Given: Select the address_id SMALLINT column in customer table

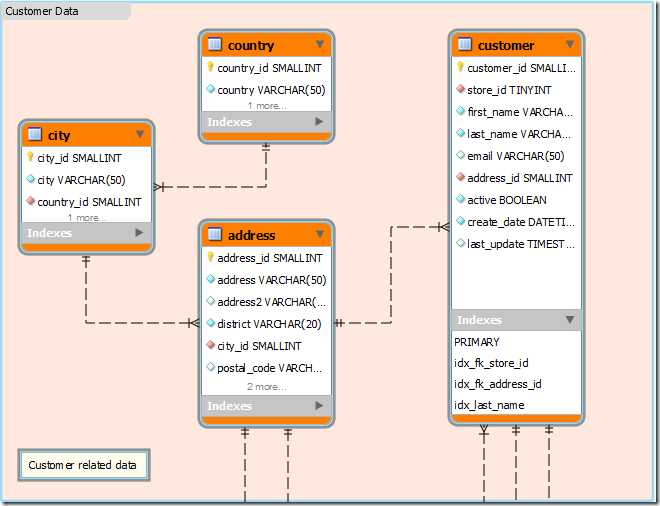Looking at the screenshot, I should point(516,178).
